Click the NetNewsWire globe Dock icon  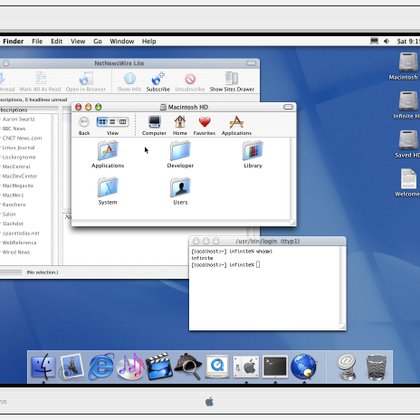pyautogui.click(x=304, y=367)
